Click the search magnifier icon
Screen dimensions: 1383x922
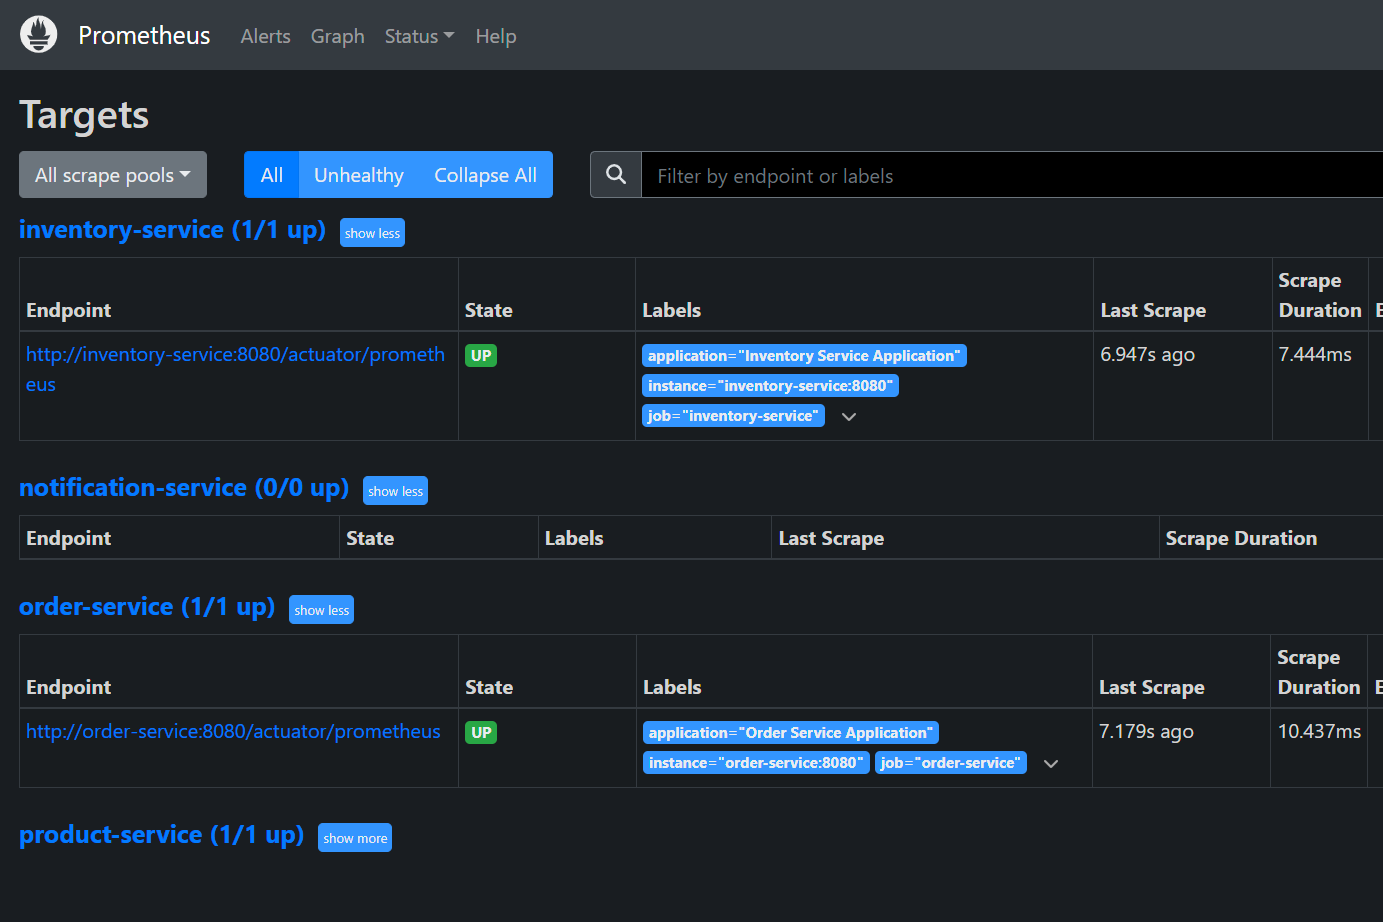[614, 174]
